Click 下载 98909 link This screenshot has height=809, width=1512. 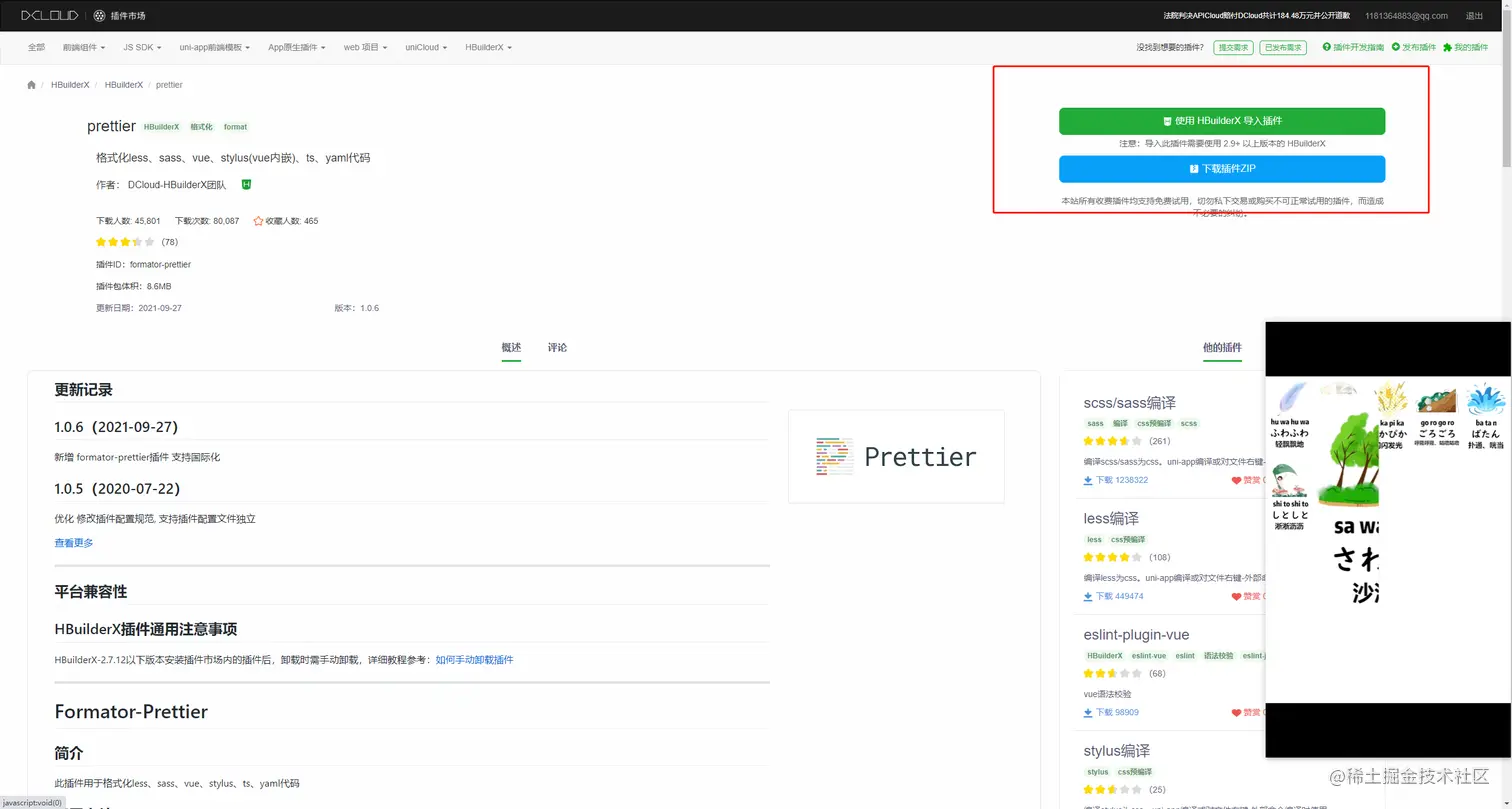click(1117, 712)
